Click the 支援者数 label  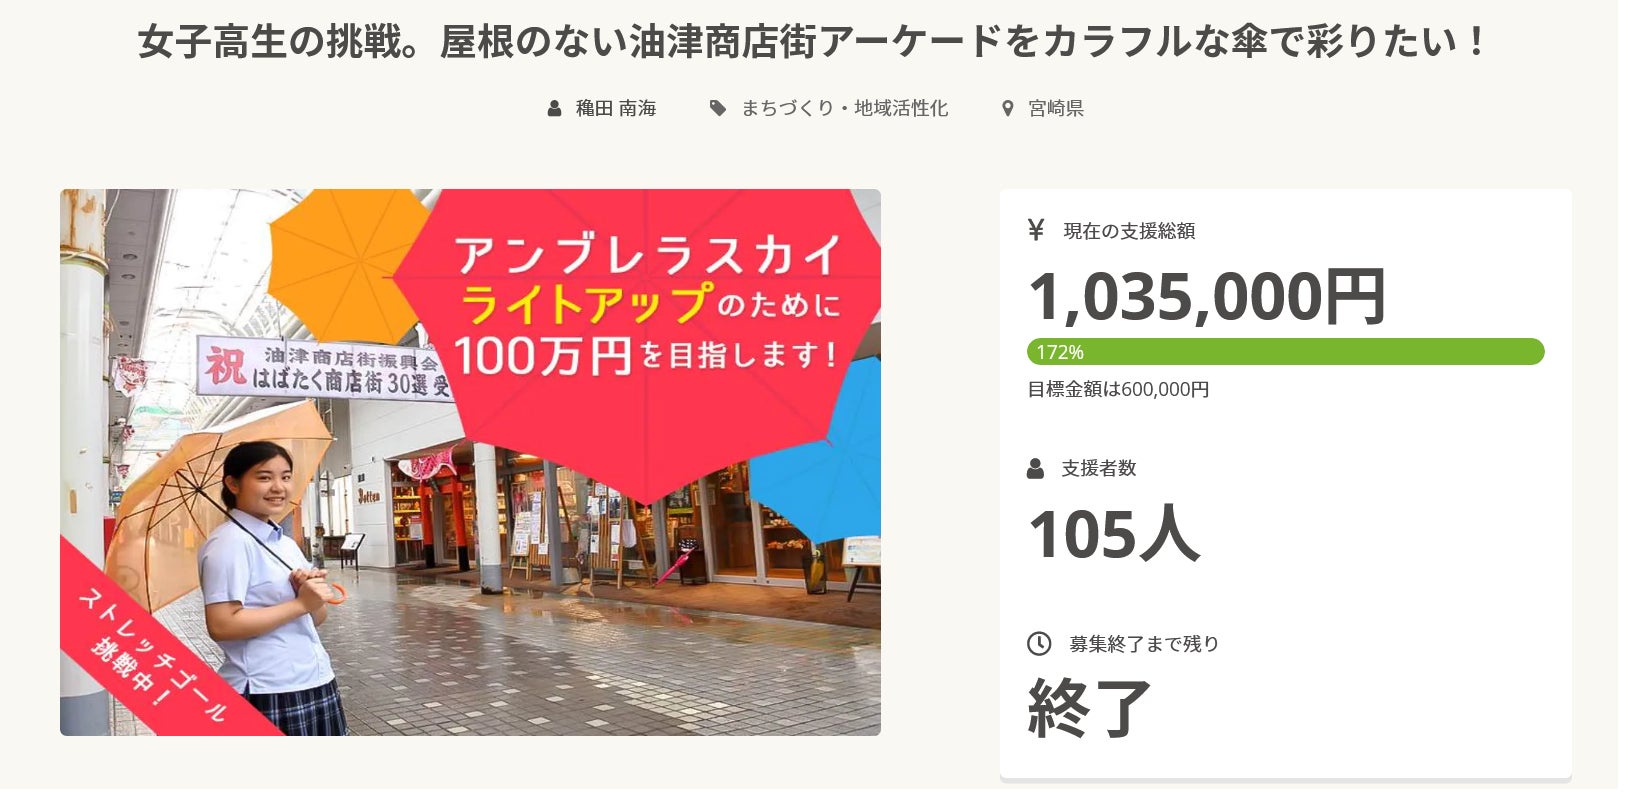(x=1099, y=468)
